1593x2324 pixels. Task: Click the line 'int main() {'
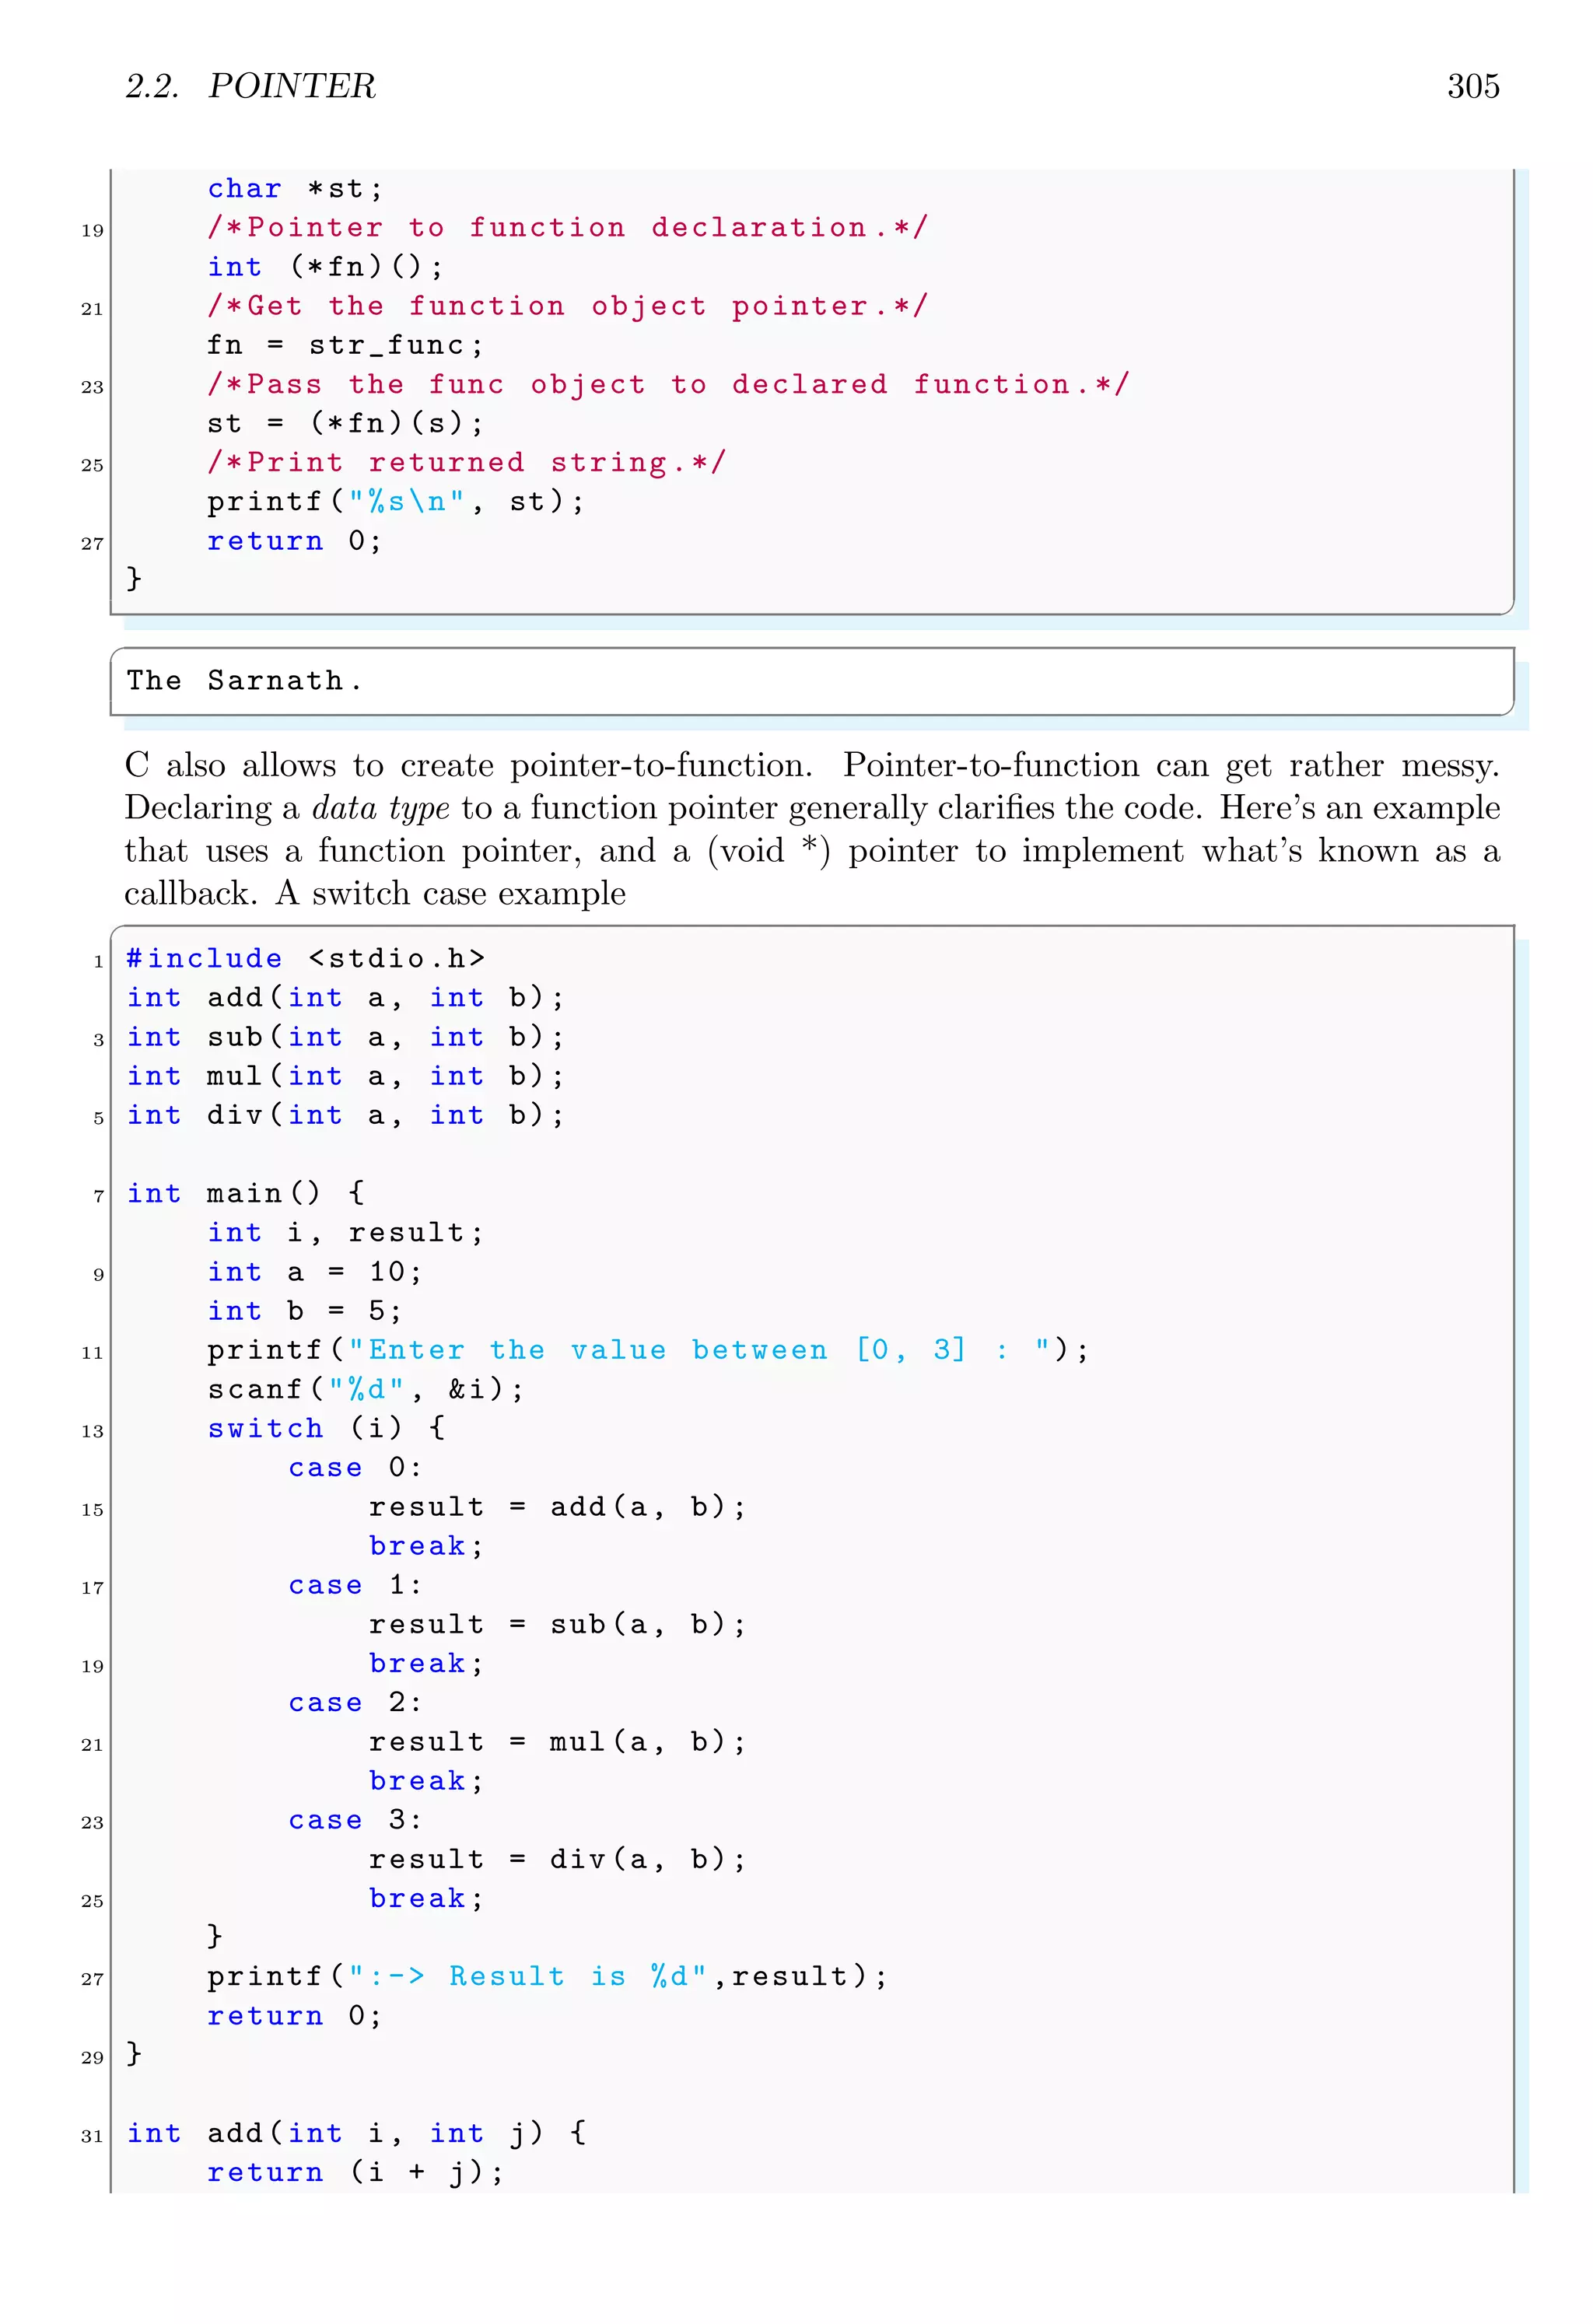[245, 1192]
